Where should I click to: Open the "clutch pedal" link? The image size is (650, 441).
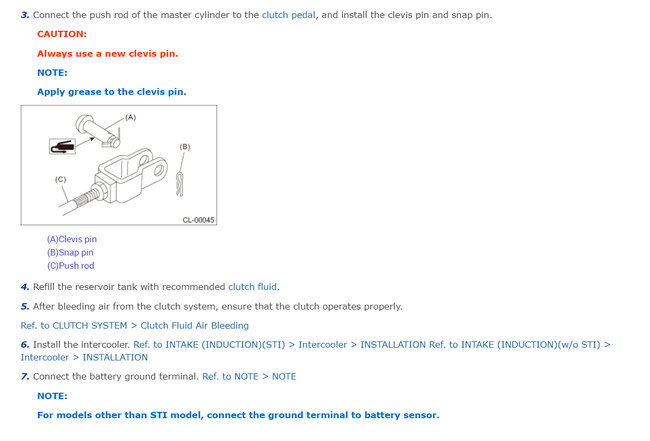point(289,15)
